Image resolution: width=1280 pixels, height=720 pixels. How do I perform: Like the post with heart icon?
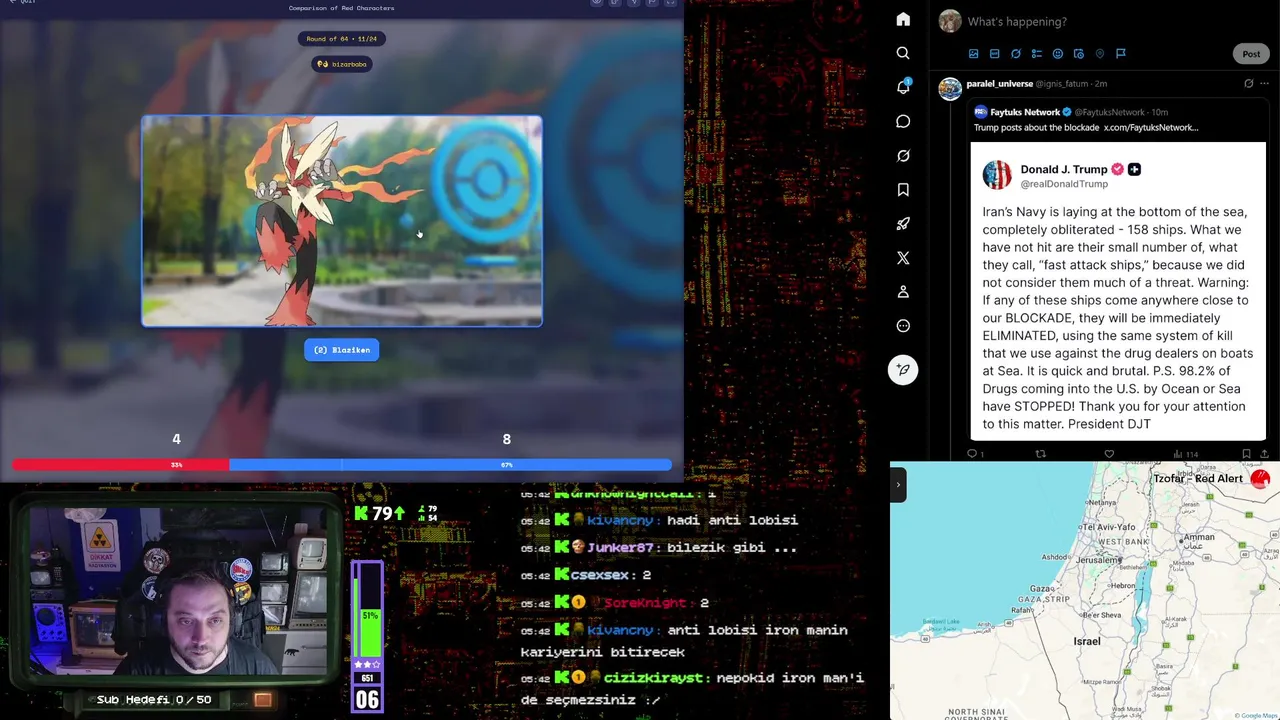(1109, 454)
